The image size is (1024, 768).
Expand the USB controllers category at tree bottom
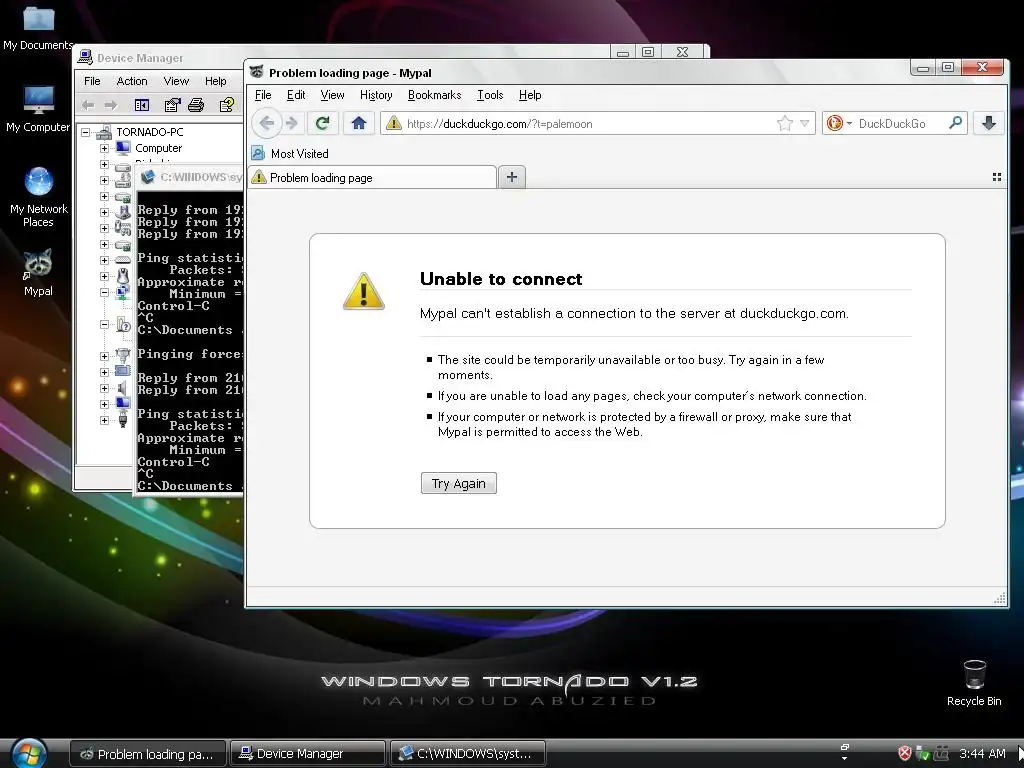[x=104, y=420]
